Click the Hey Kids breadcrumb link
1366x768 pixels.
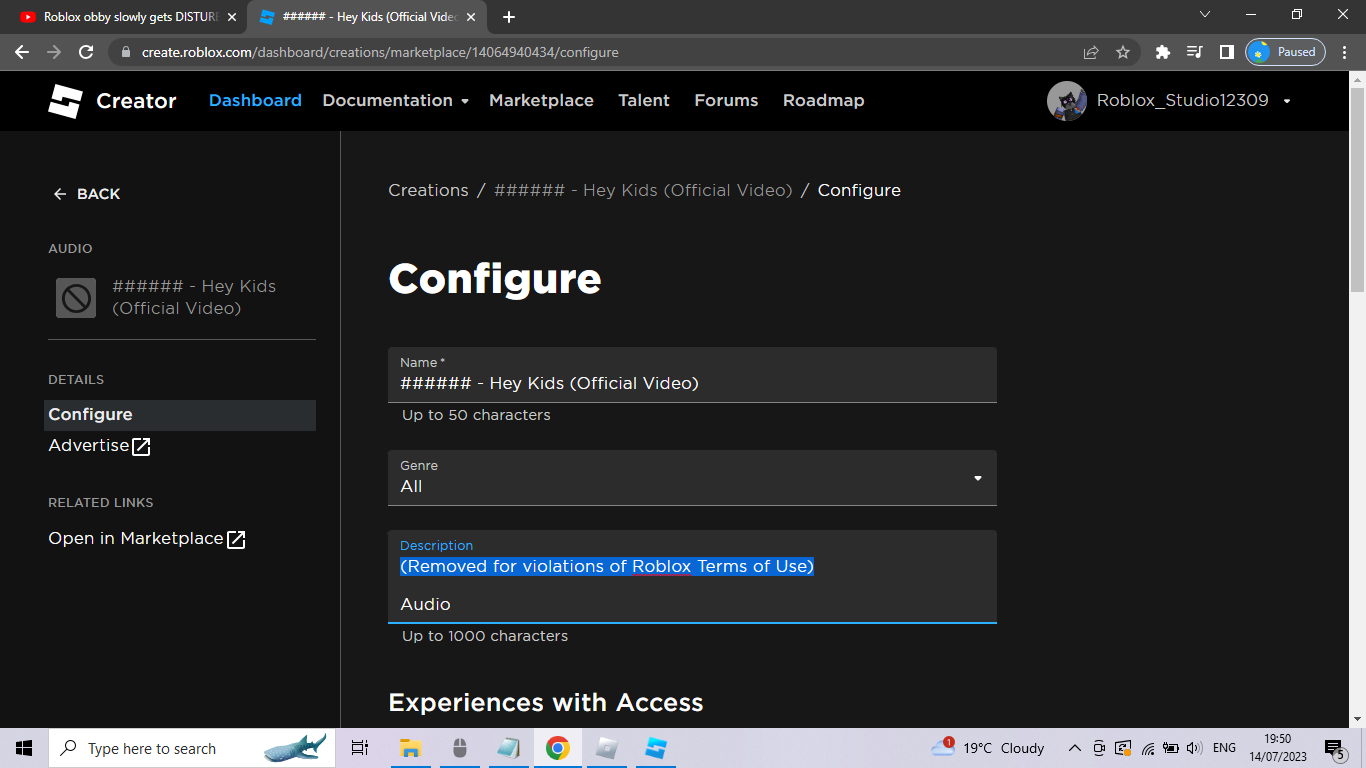[x=643, y=190]
